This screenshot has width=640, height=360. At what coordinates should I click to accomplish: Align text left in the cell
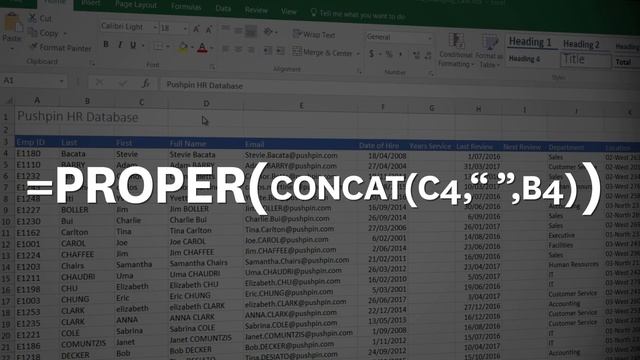click(x=225, y=49)
